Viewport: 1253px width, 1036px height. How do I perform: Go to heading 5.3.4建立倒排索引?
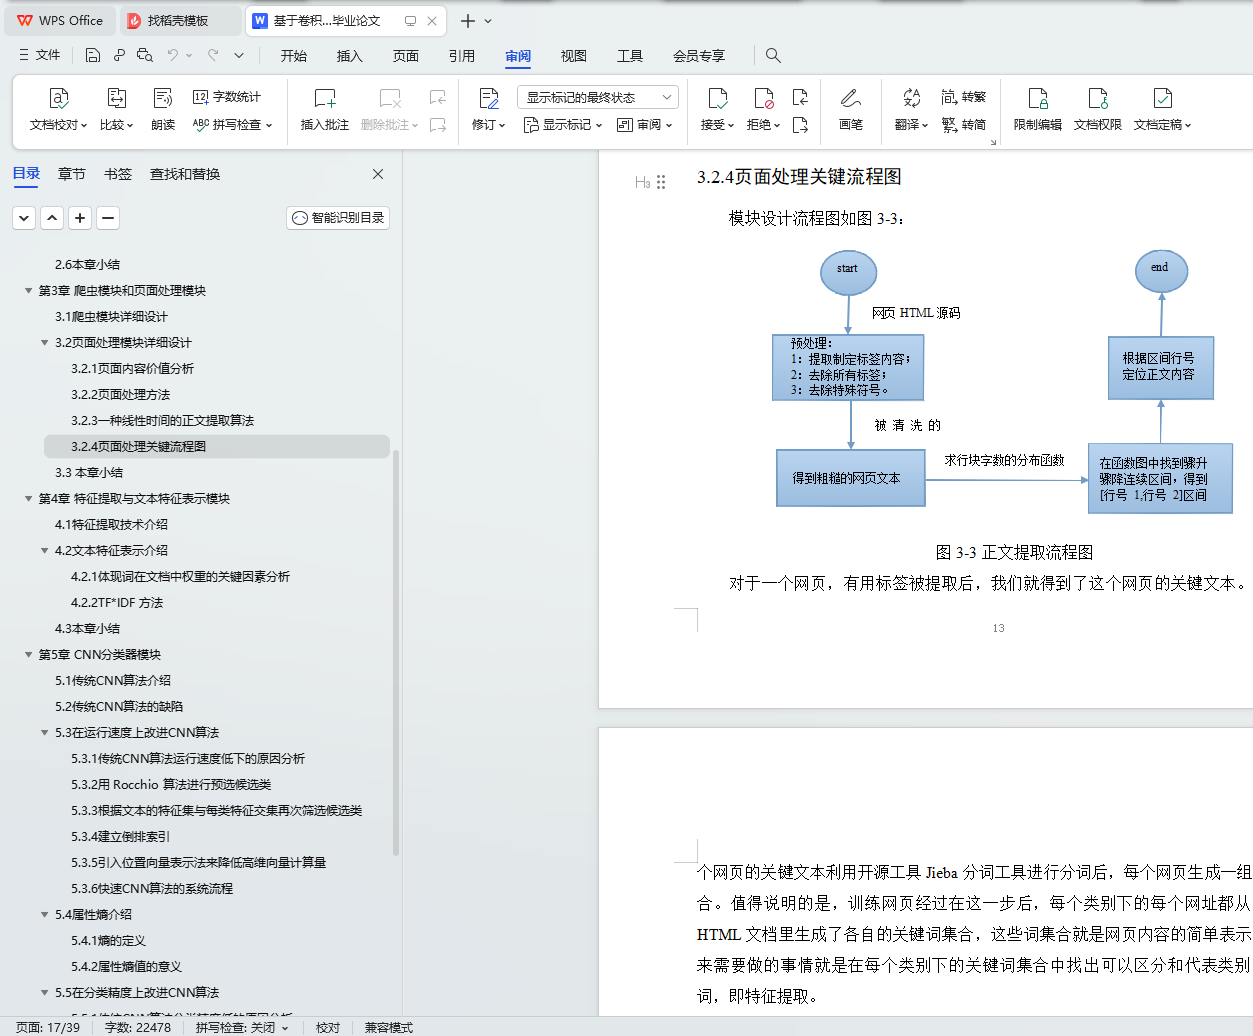120,837
